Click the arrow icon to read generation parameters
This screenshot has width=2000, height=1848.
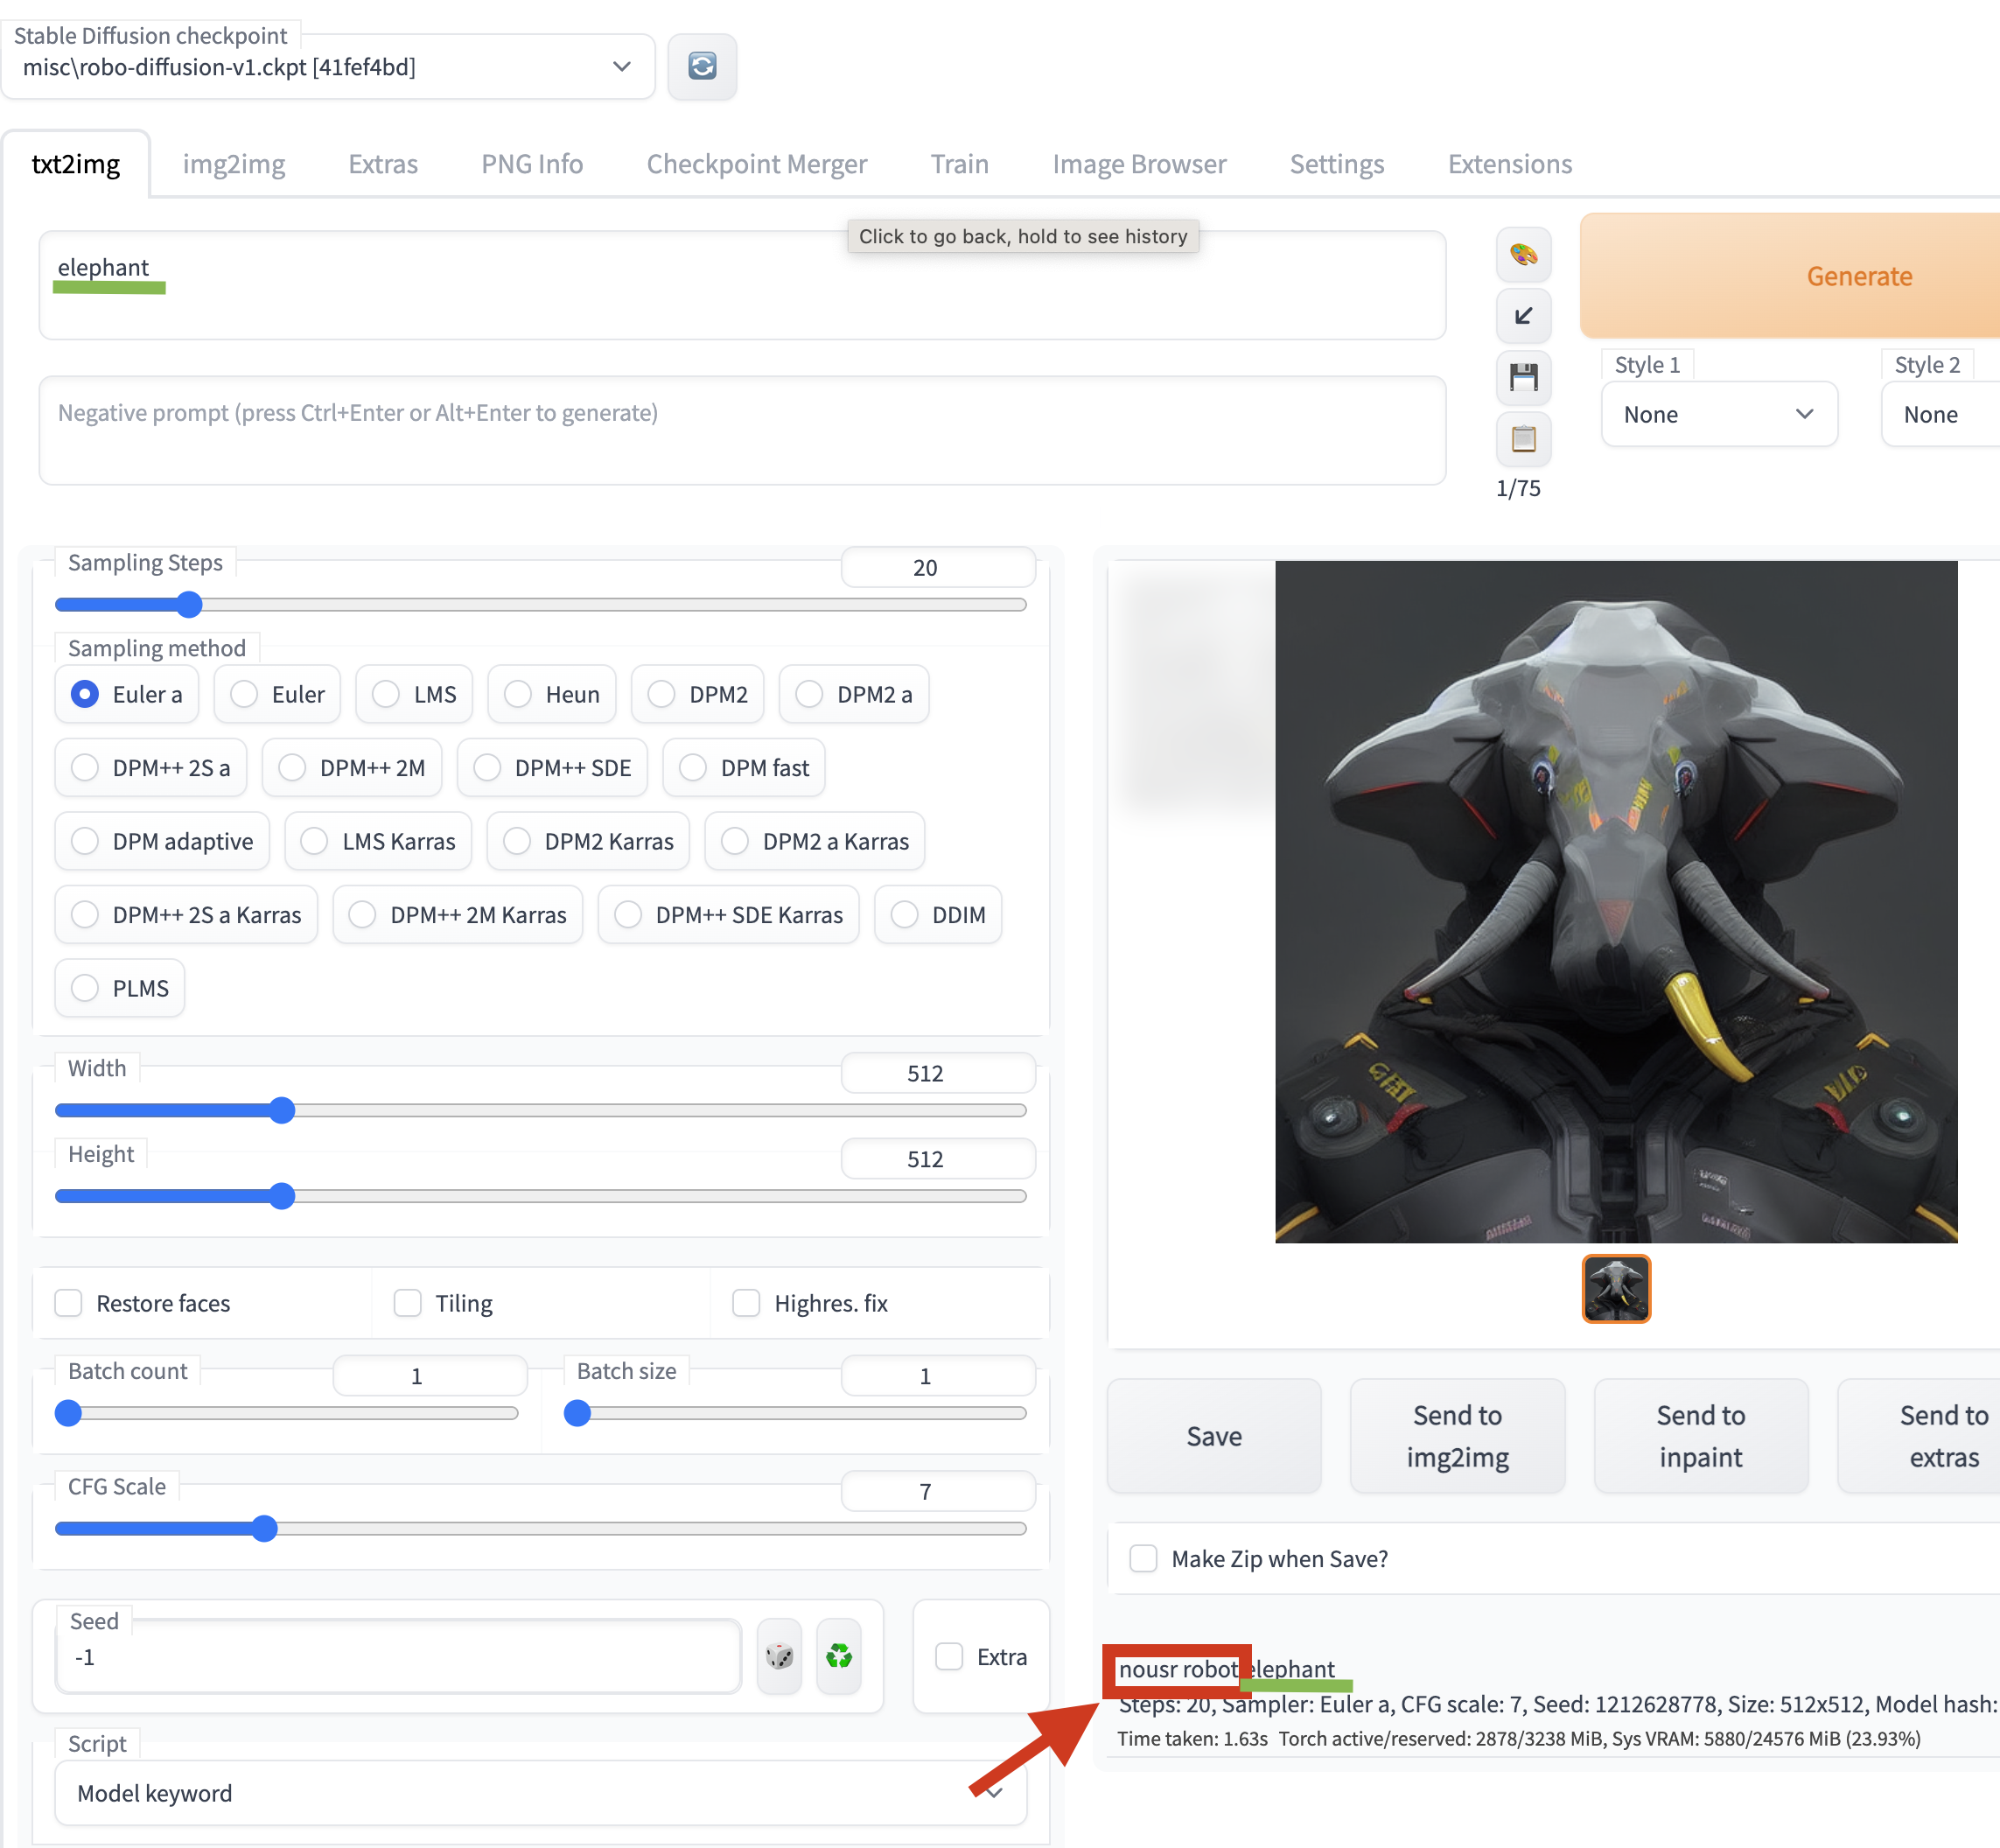pos(1523,316)
